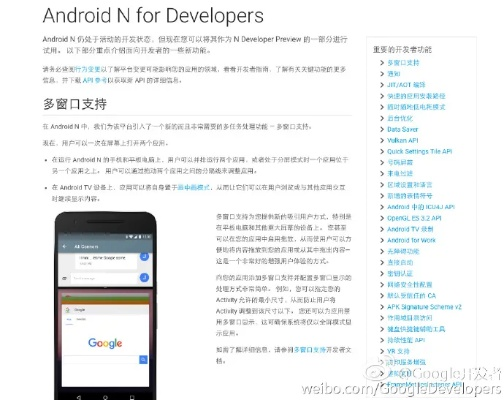This screenshot has height=400, width=504.
Task: Open APK Signature Scheme v2 link
Action: click(424, 307)
